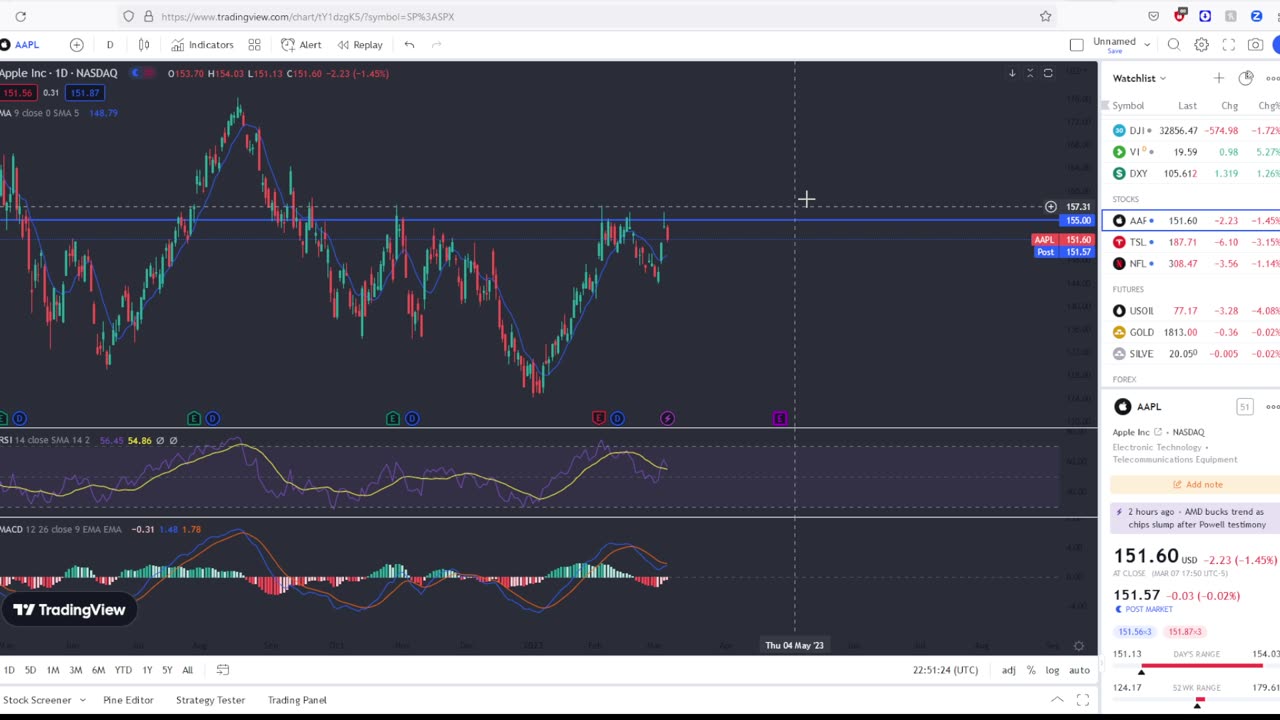
Task: Expand bottom panel with chevron
Action: pyautogui.click(x=1057, y=700)
